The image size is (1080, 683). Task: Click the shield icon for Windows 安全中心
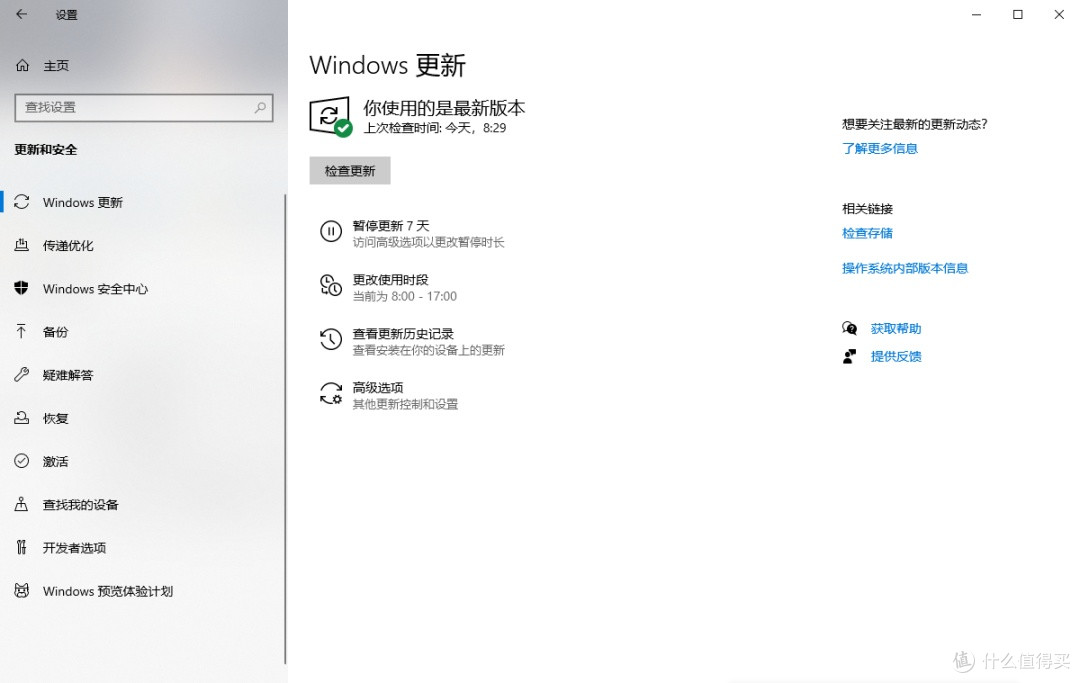point(22,288)
